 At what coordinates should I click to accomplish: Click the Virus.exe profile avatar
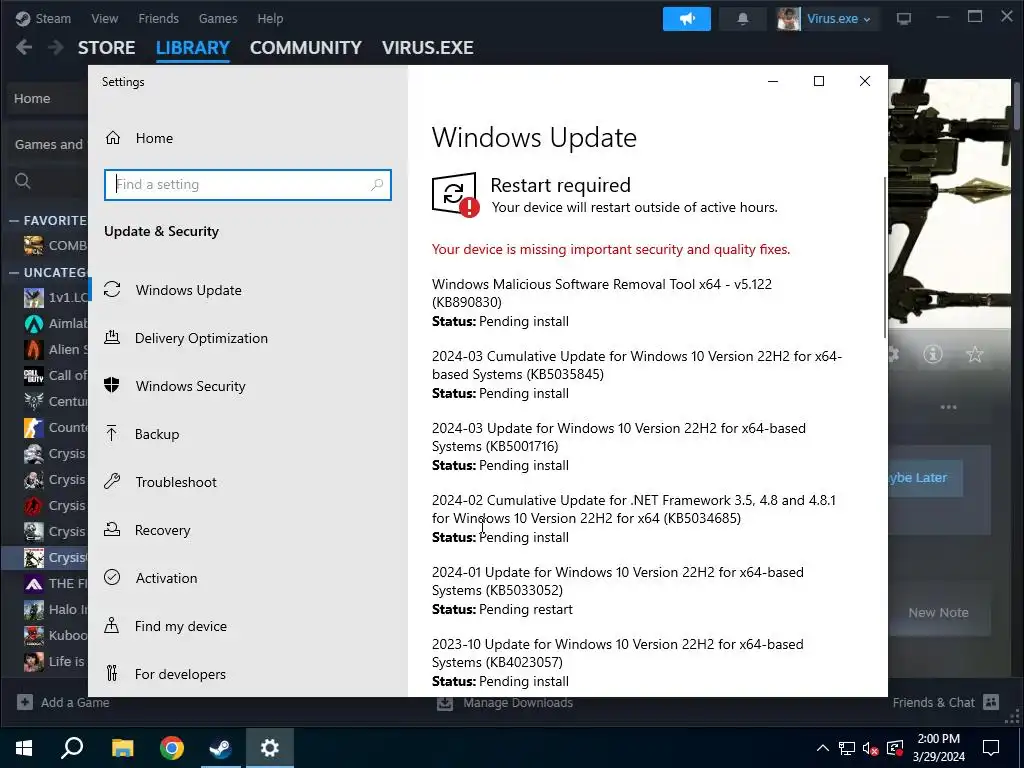pos(788,19)
